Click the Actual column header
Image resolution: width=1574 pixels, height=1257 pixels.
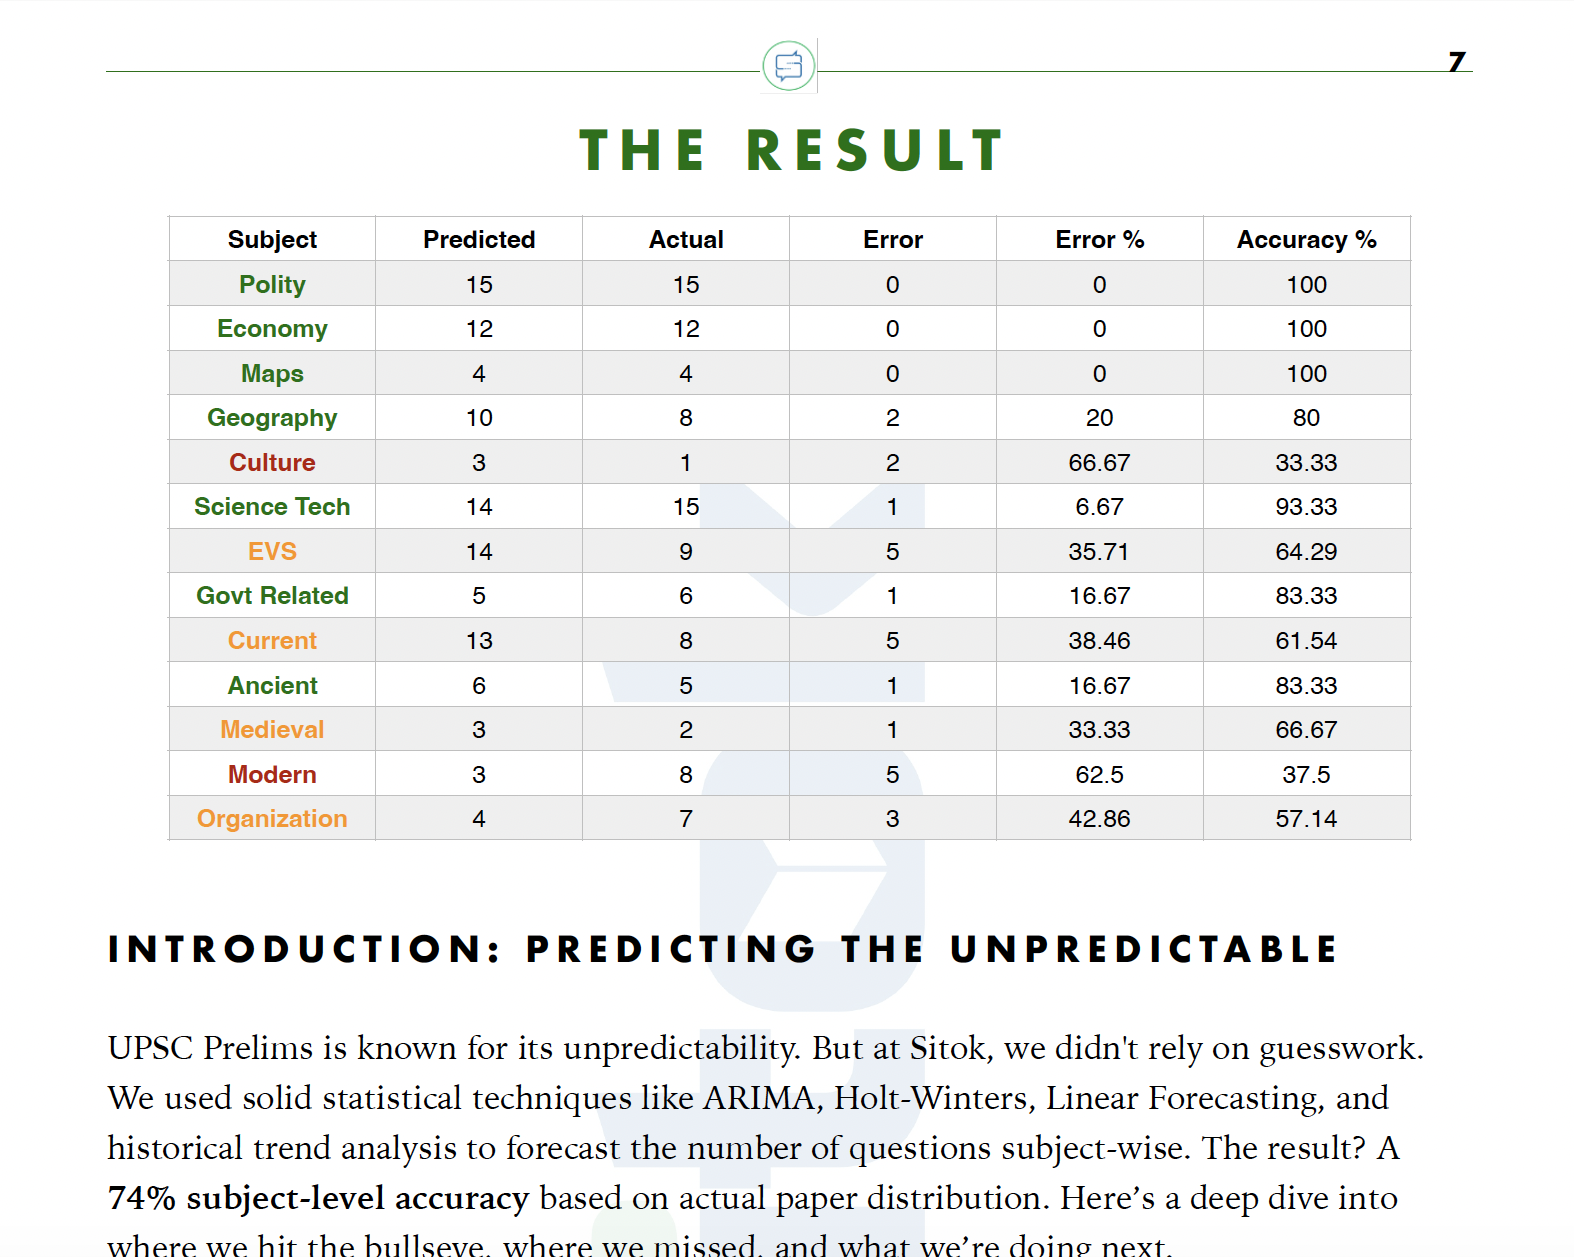pyautogui.click(x=686, y=240)
